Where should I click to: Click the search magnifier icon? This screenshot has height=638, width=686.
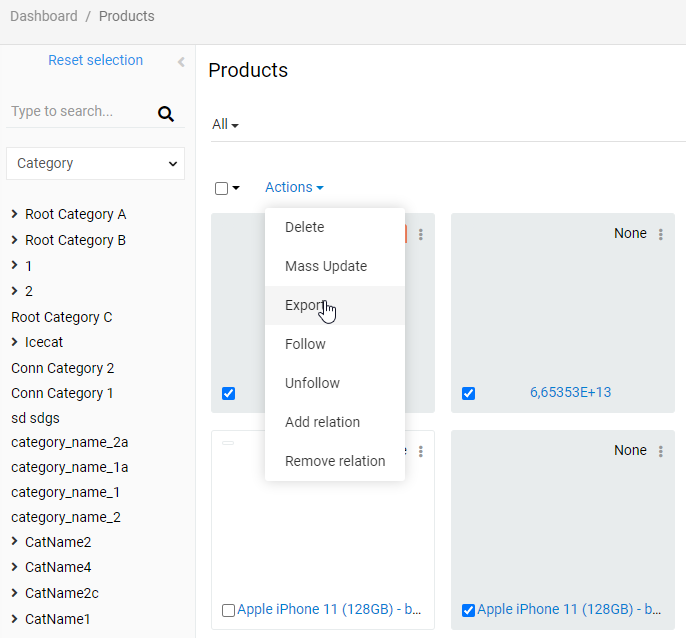(x=166, y=114)
